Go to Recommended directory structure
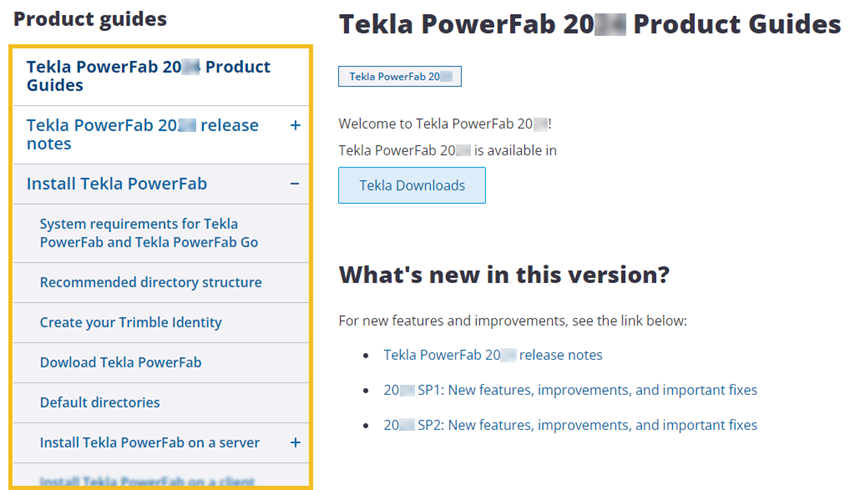 (151, 282)
